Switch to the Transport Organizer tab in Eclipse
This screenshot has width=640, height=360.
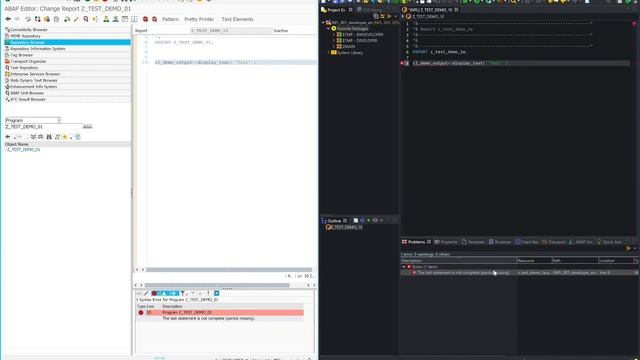pos(554,242)
